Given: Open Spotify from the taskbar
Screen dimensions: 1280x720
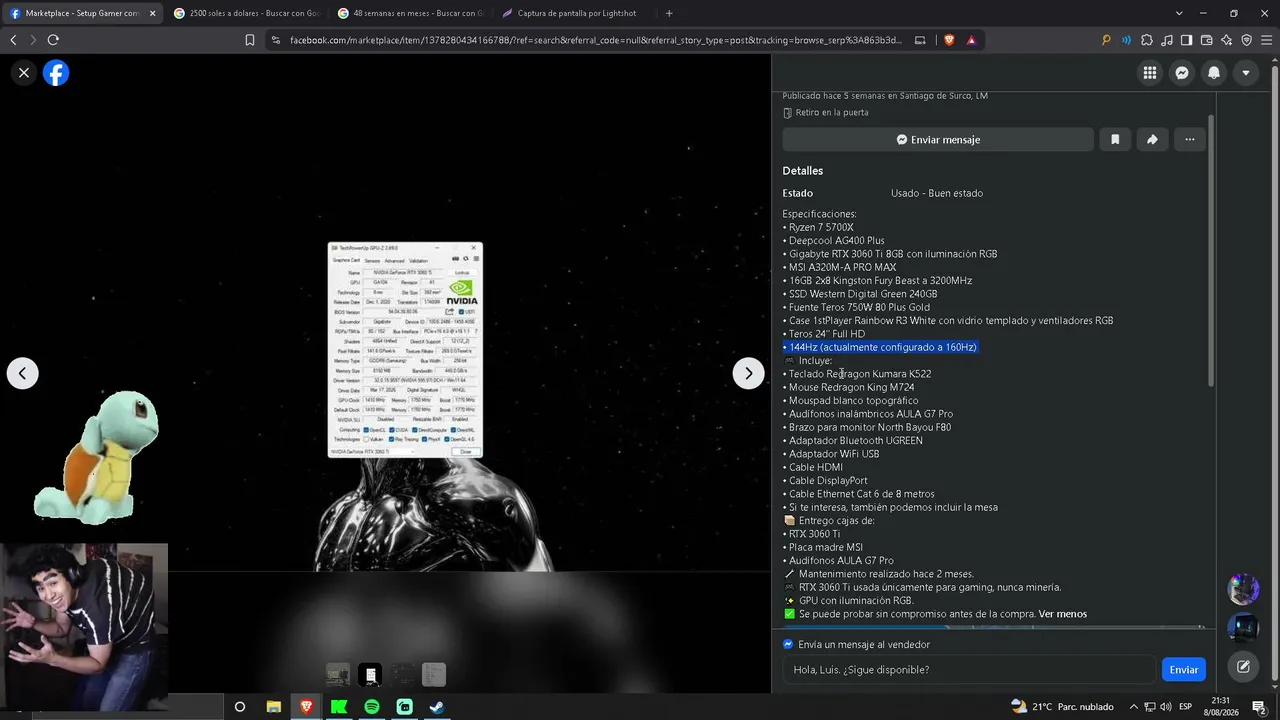Looking at the screenshot, I should (x=371, y=707).
